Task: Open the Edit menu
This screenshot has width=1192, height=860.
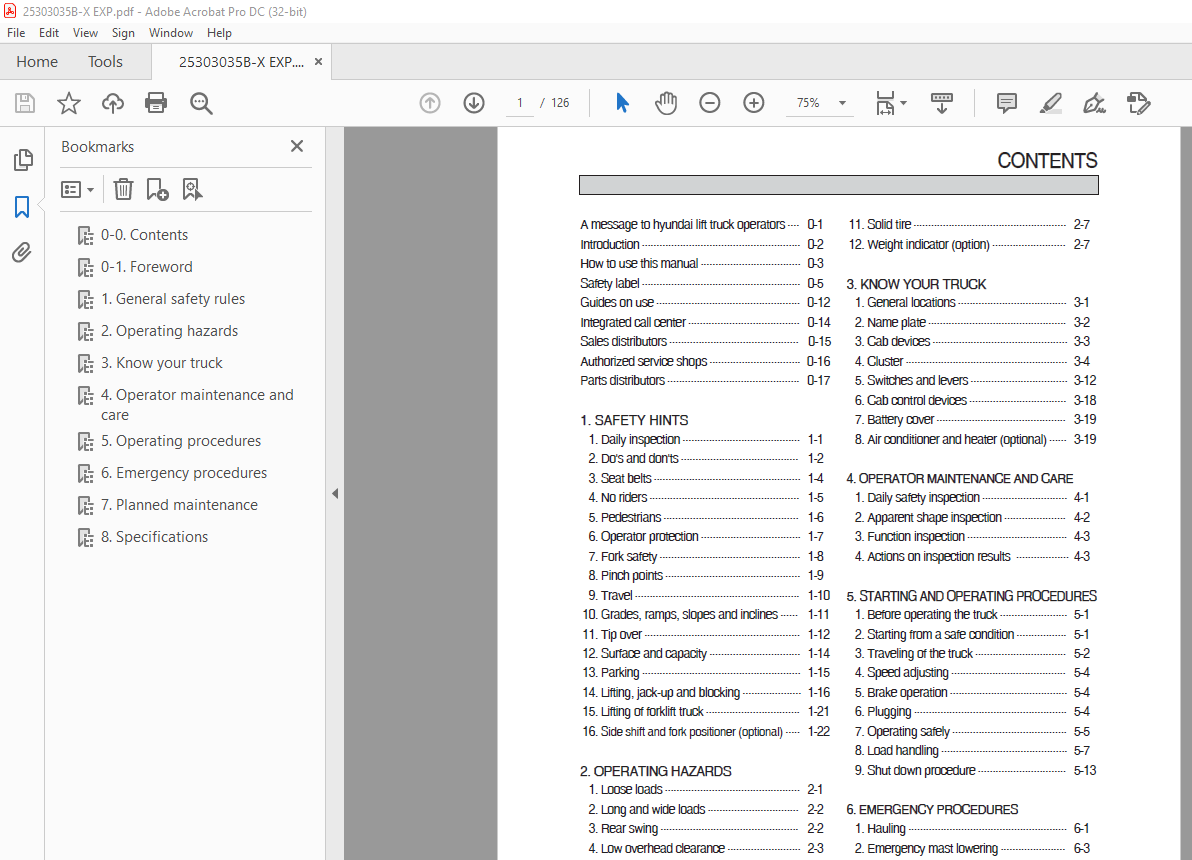Action: pyautogui.click(x=49, y=33)
